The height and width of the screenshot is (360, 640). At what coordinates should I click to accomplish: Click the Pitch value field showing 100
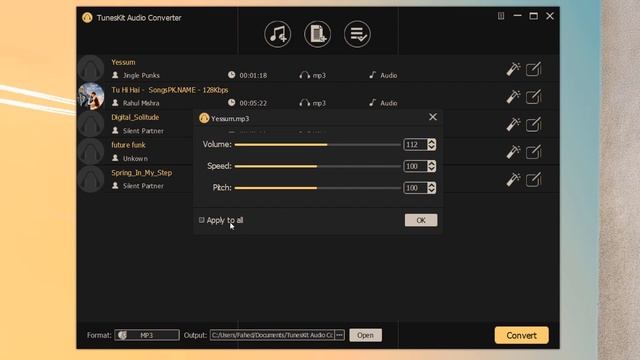coord(415,188)
